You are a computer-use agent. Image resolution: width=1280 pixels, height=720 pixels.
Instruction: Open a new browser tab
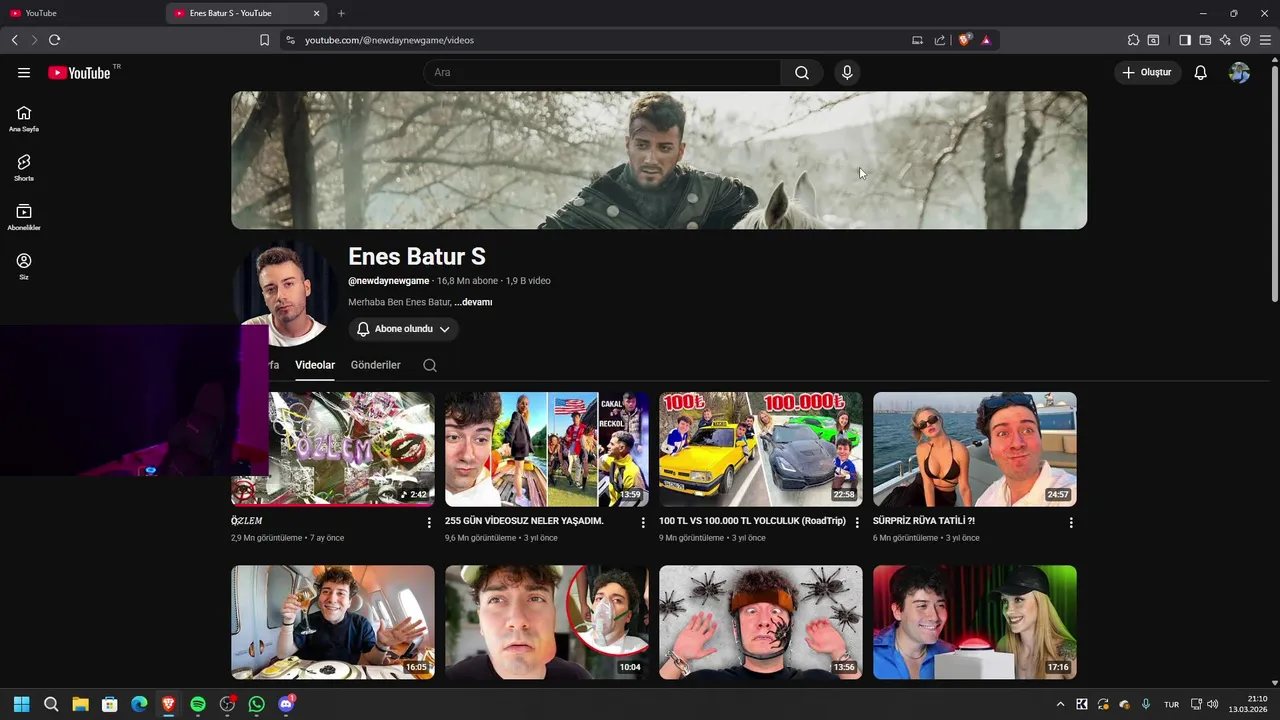341,13
